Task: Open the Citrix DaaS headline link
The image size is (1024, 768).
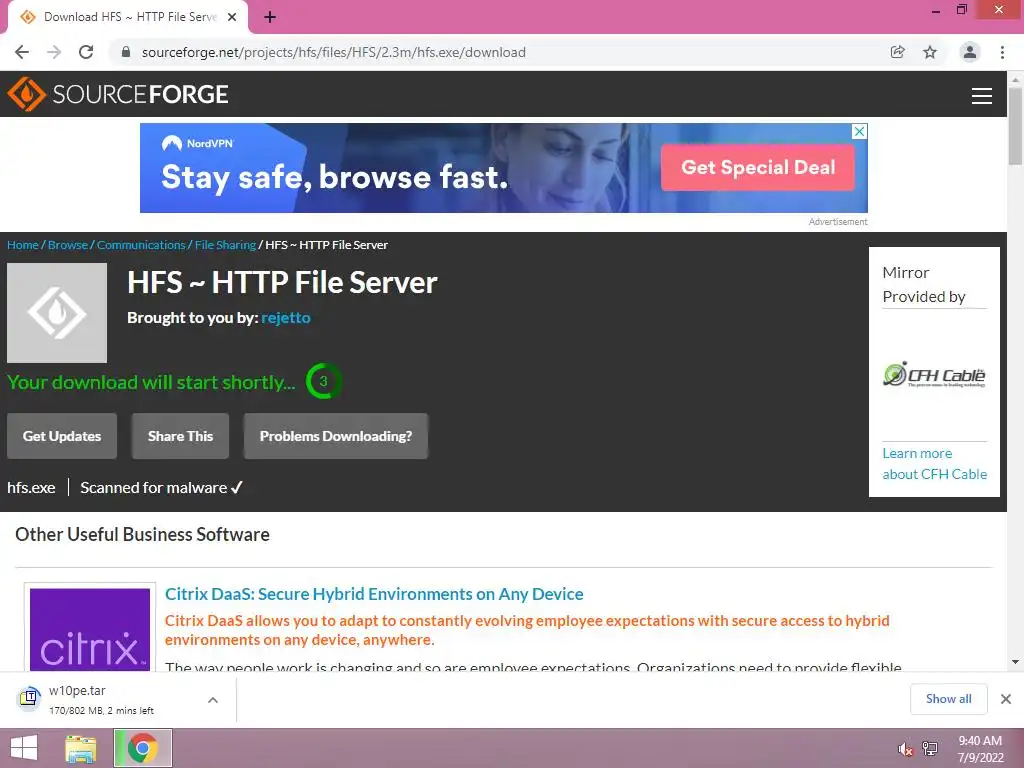Action: point(374,594)
